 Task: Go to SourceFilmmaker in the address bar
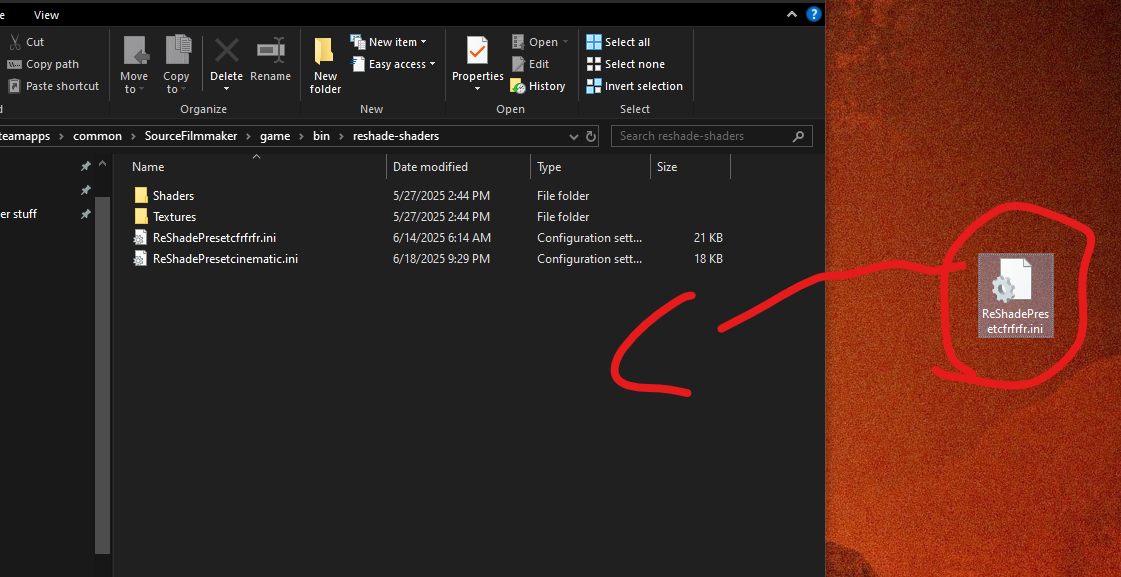tap(191, 136)
